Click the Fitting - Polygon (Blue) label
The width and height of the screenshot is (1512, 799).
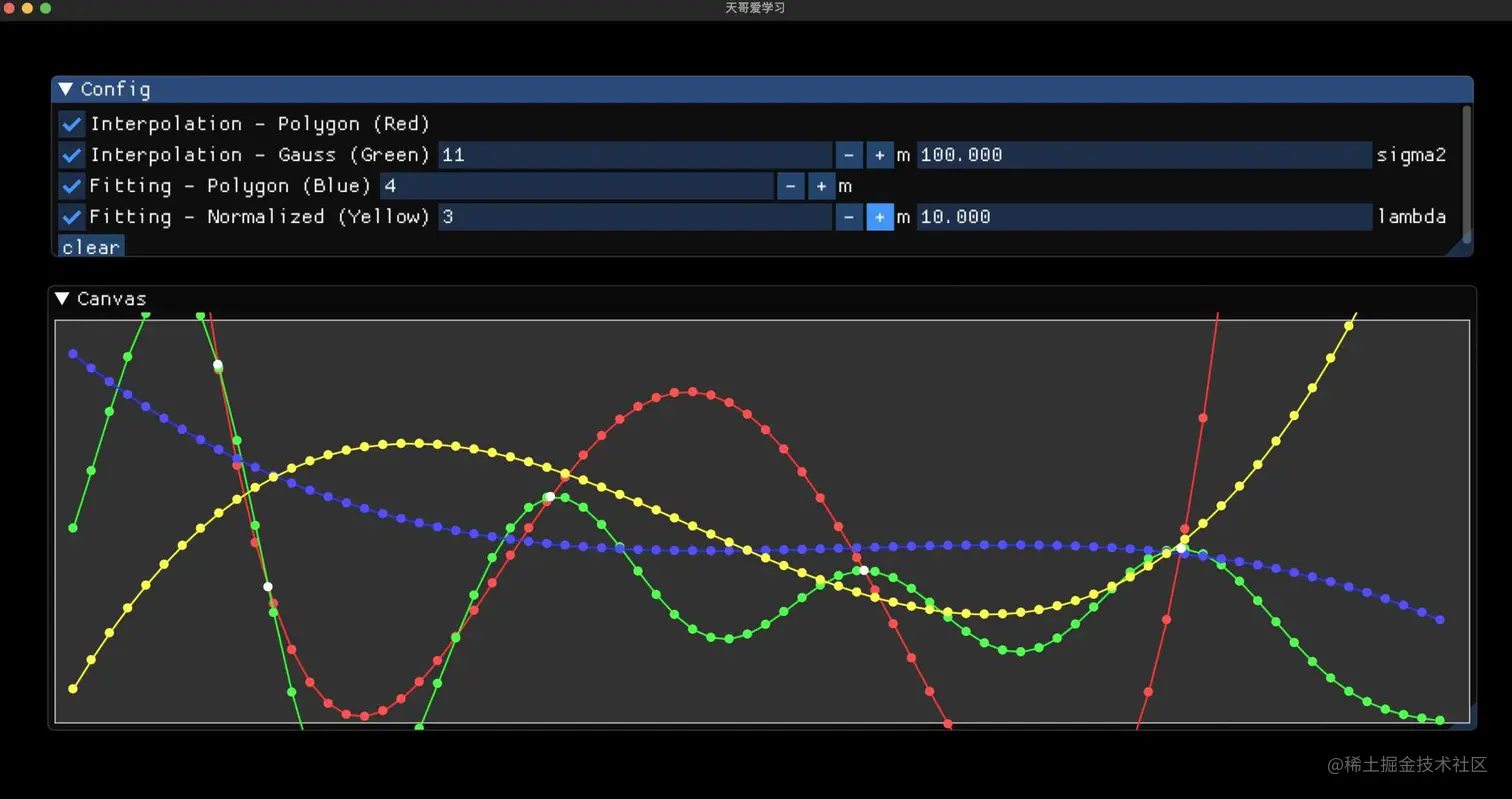(x=231, y=186)
